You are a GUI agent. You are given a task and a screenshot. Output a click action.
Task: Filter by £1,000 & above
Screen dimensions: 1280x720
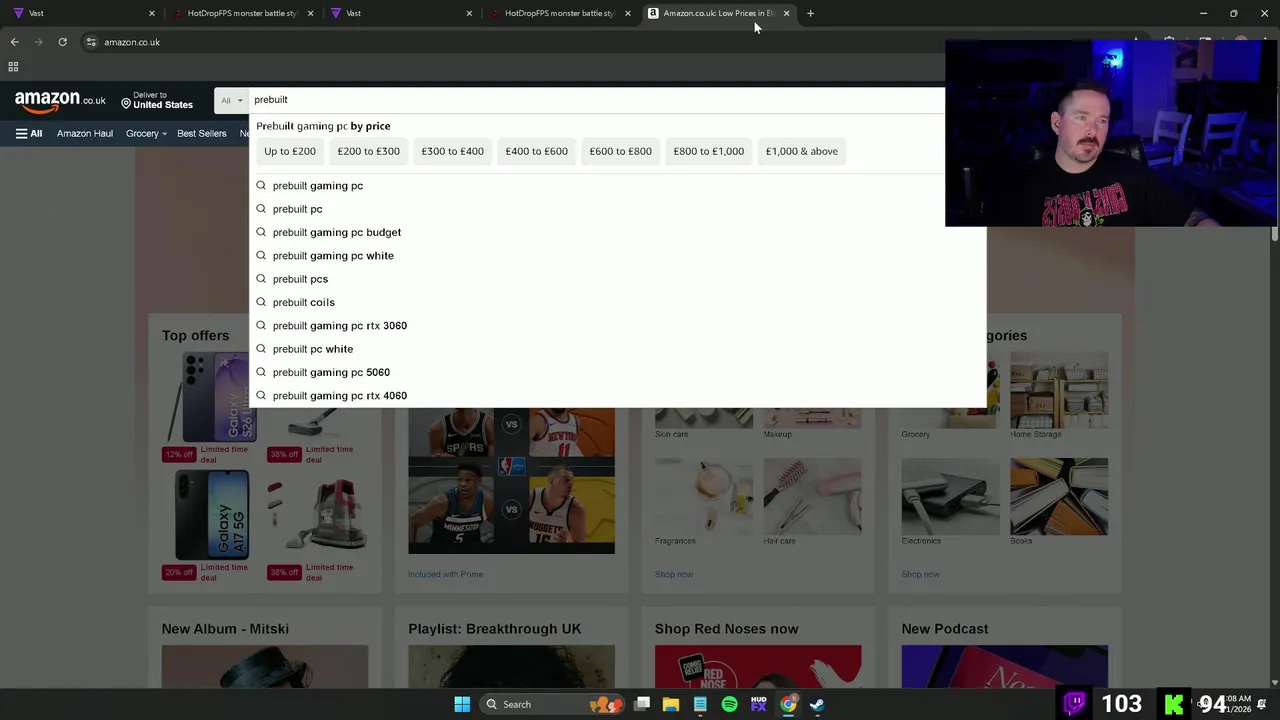point(802,151)
